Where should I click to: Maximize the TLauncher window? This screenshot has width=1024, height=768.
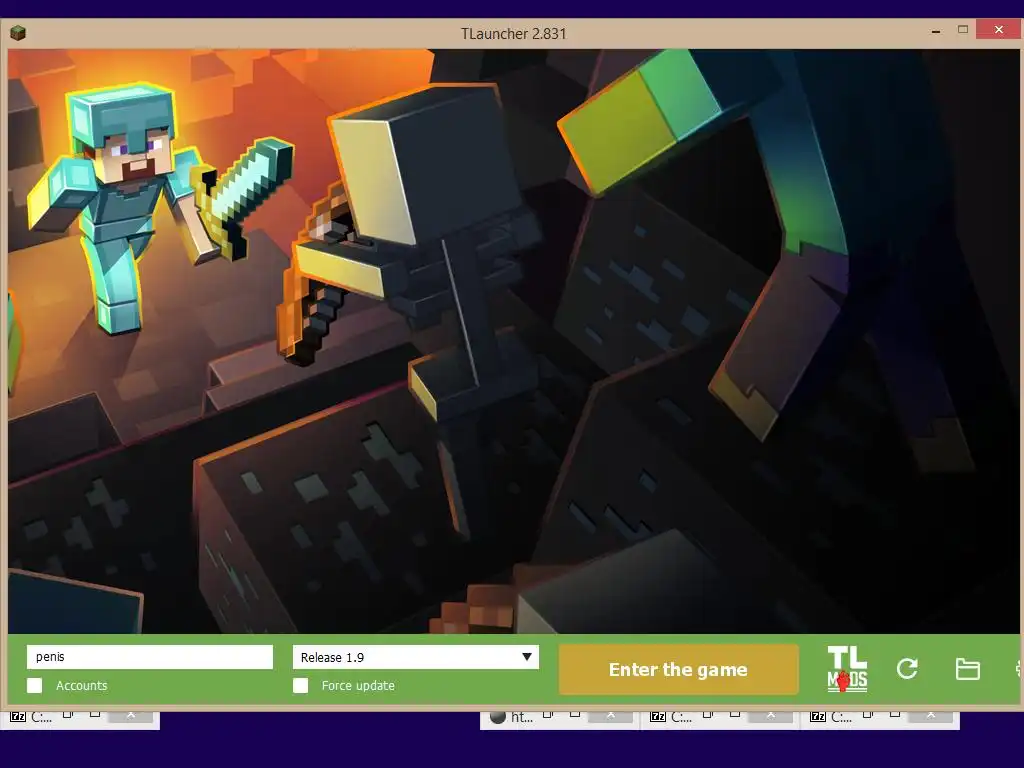point(963,29)
